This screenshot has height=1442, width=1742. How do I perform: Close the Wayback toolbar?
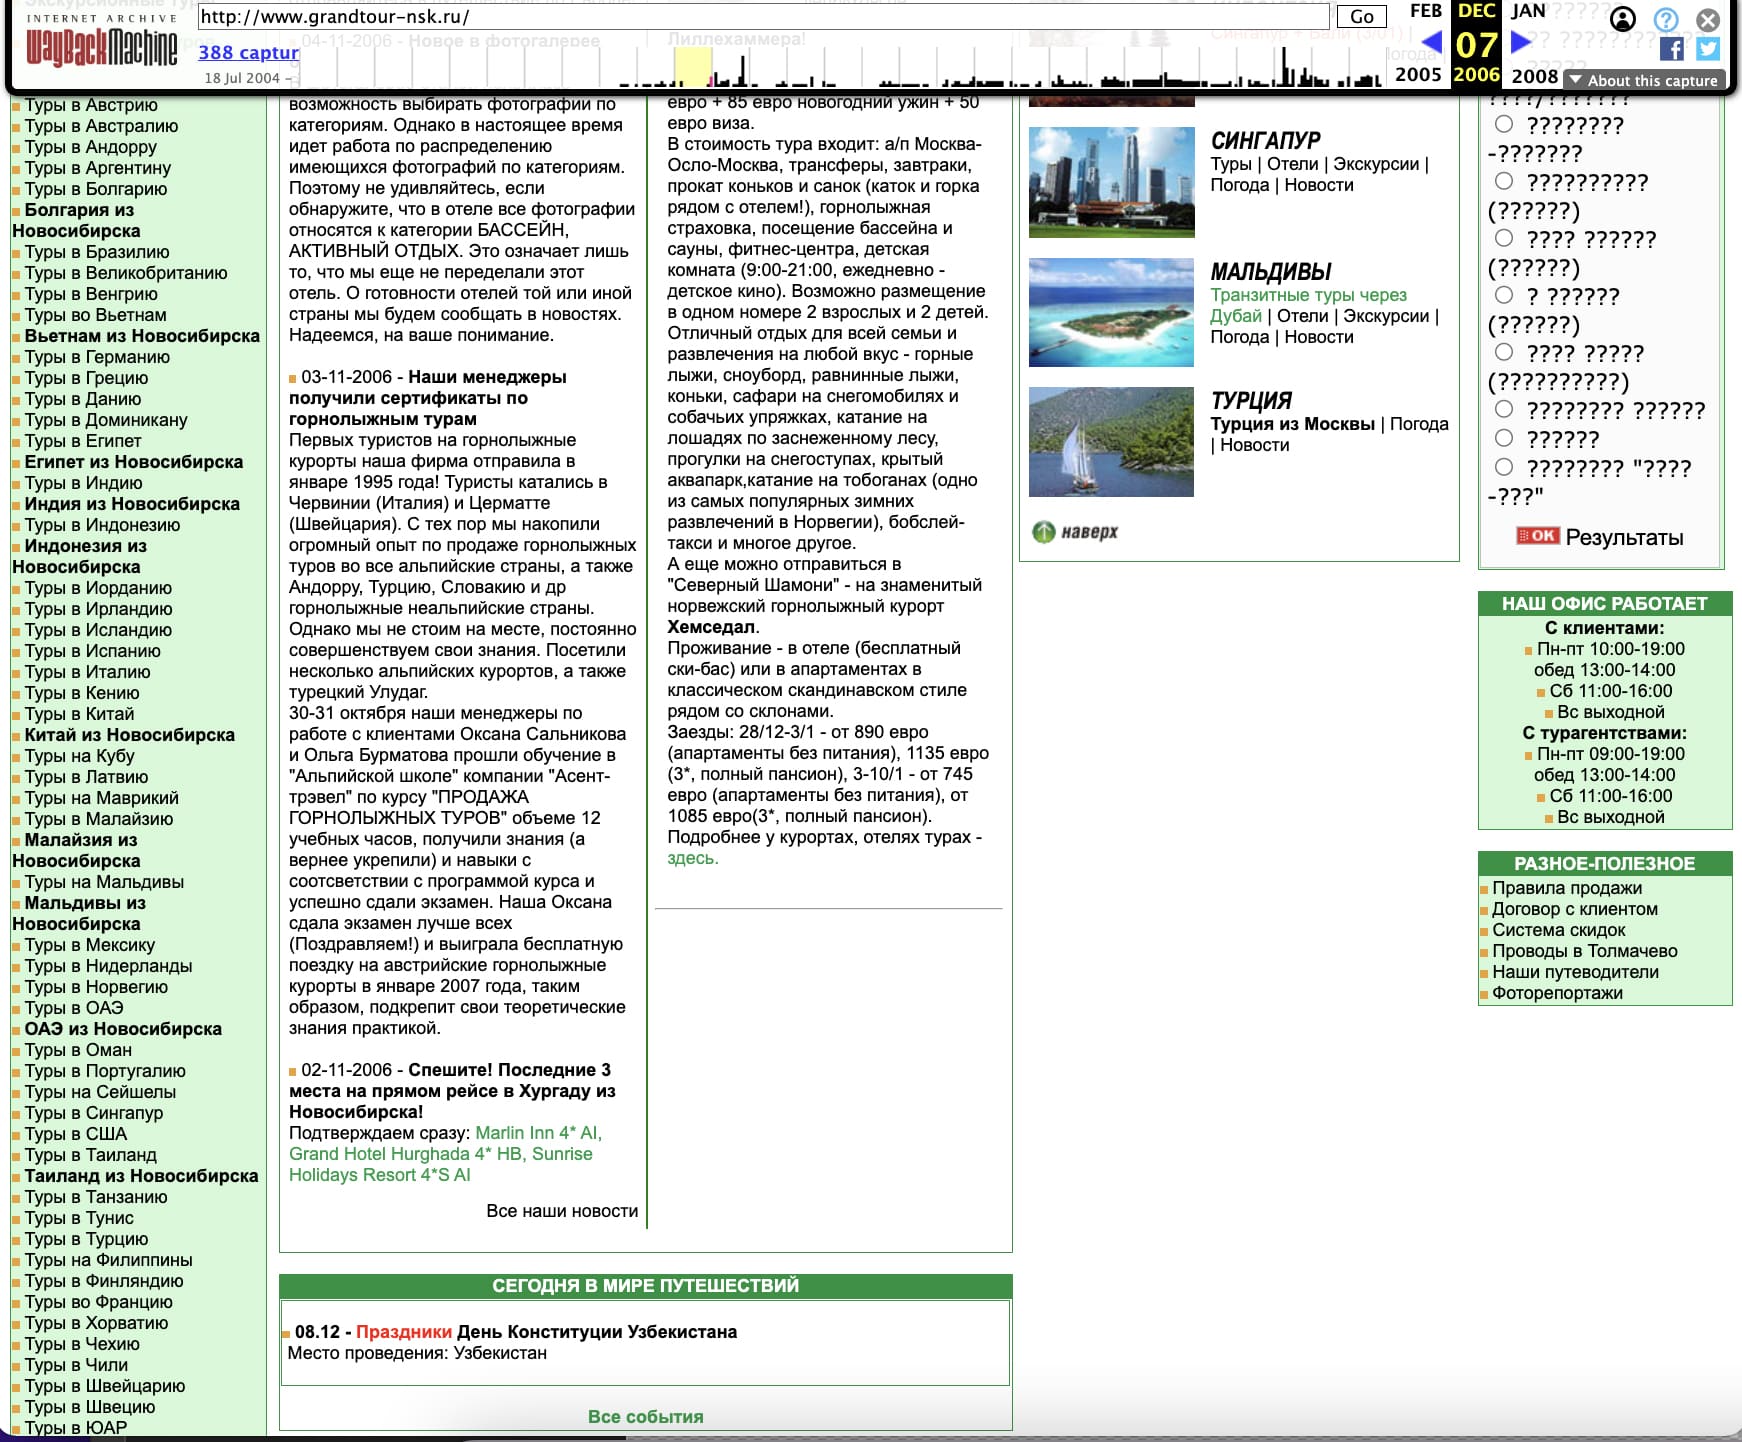tap(1708, 19)
